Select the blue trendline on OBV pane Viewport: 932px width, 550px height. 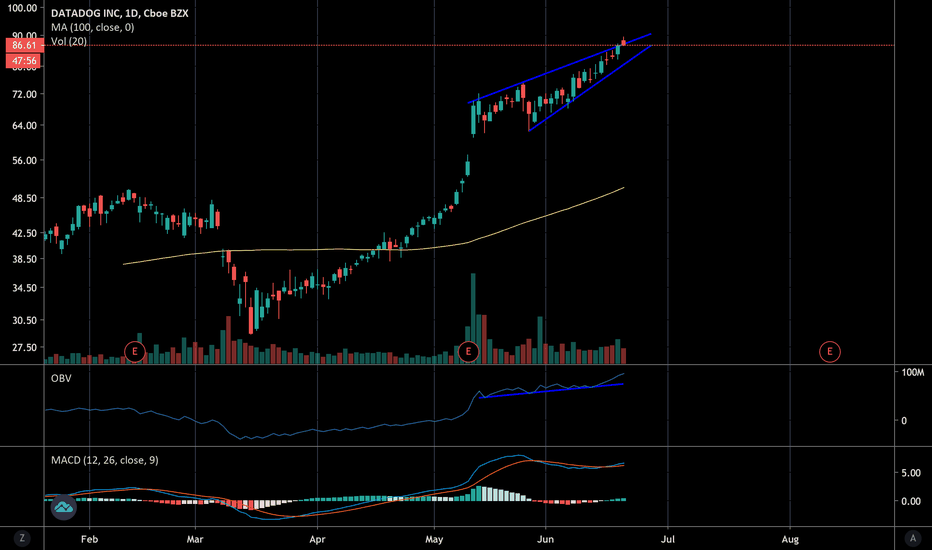(x=551, y=391)
